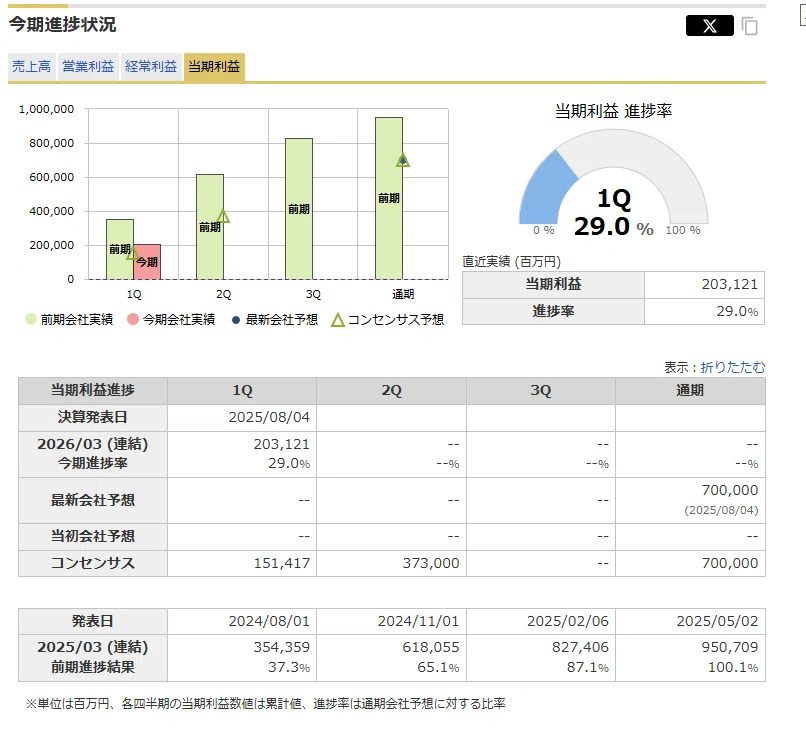The image size is (806, 734).
Task: Click the 2025/02/06 announcement date
Action: click(x=567, y=621)
